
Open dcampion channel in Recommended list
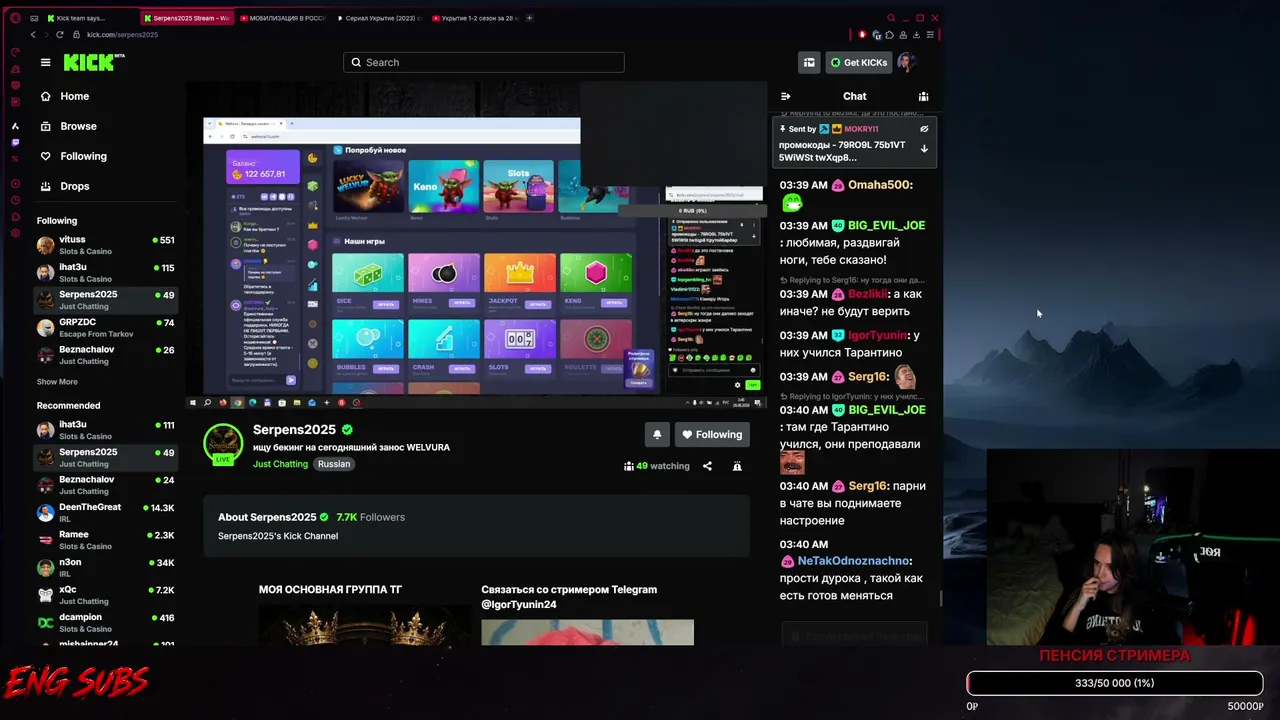(x=105, y=622)
